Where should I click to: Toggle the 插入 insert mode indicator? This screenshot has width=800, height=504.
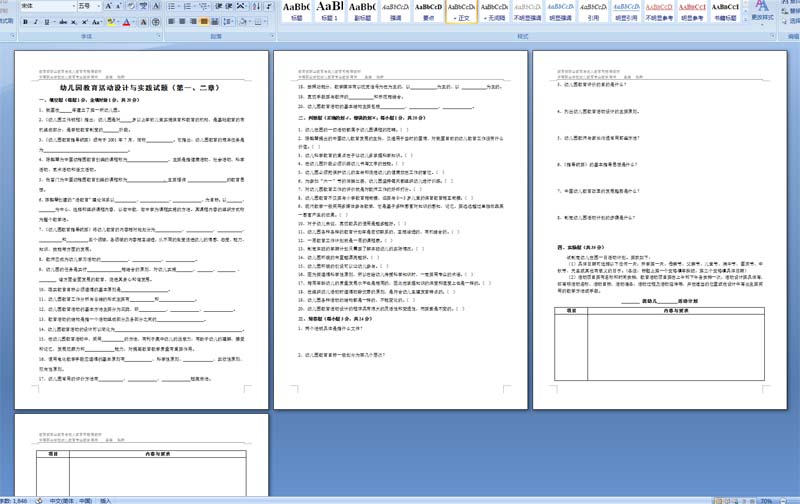[x=106, y=501]
